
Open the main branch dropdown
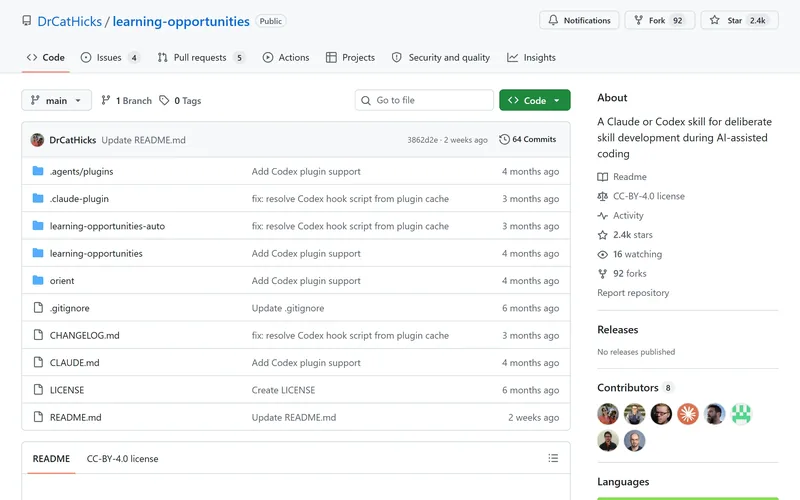click(57, 101)
